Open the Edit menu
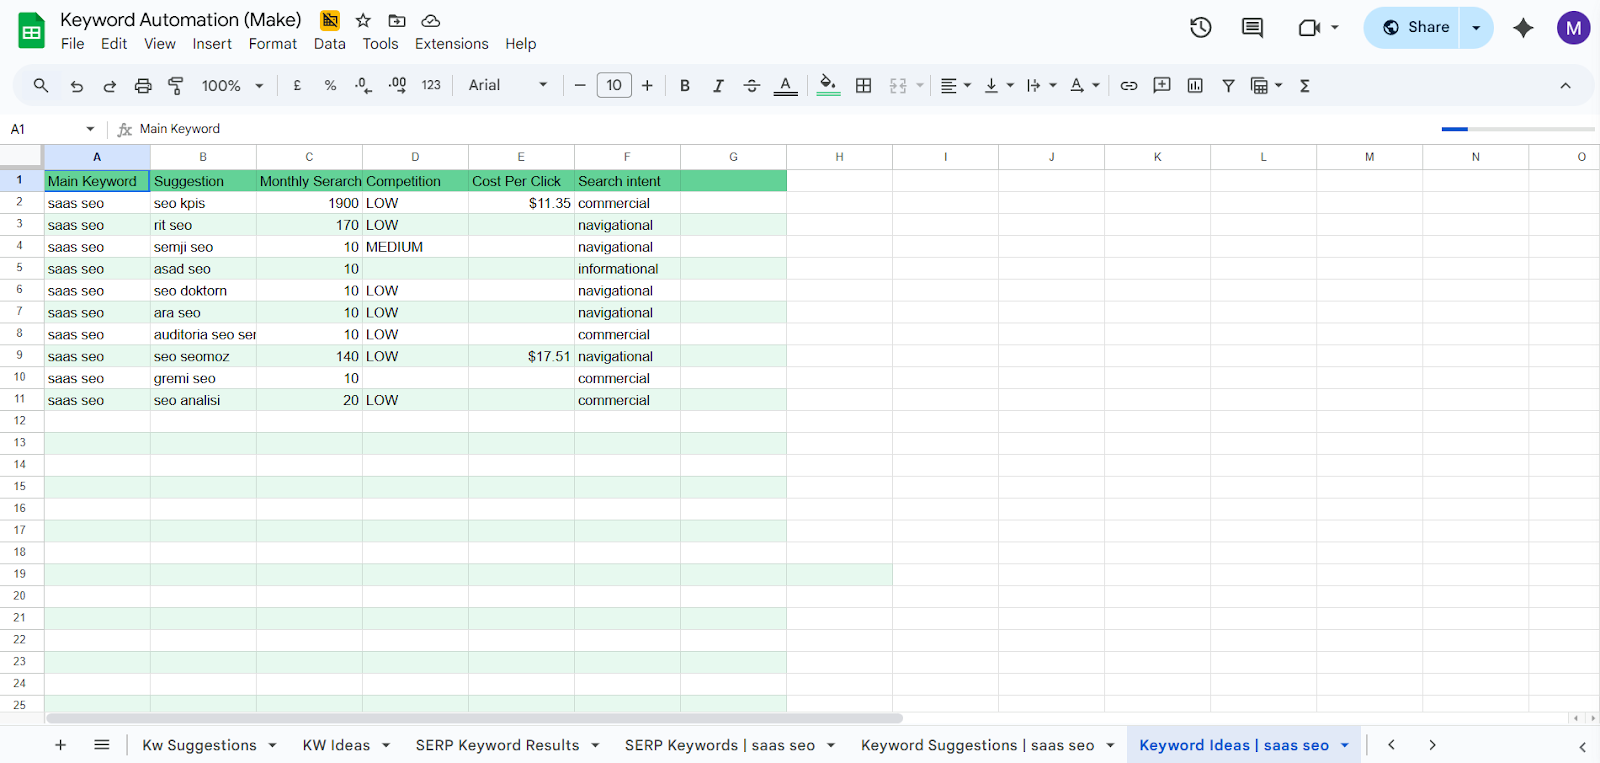 pyautogui.click(x=114, y=44)
